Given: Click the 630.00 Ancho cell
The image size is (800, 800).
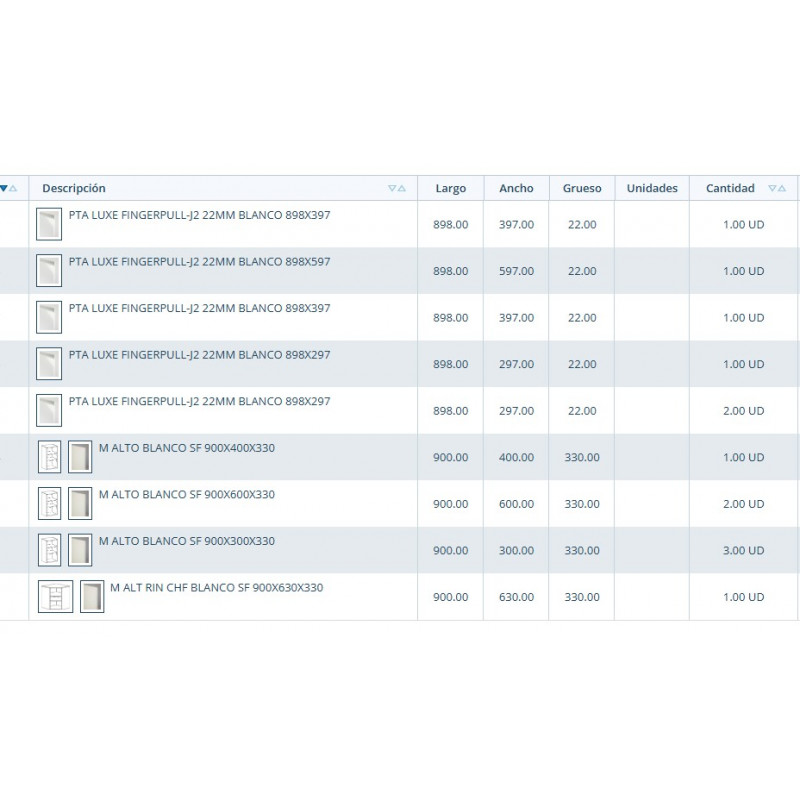Looking at the screenshot, I should click(x=516, y=597).
